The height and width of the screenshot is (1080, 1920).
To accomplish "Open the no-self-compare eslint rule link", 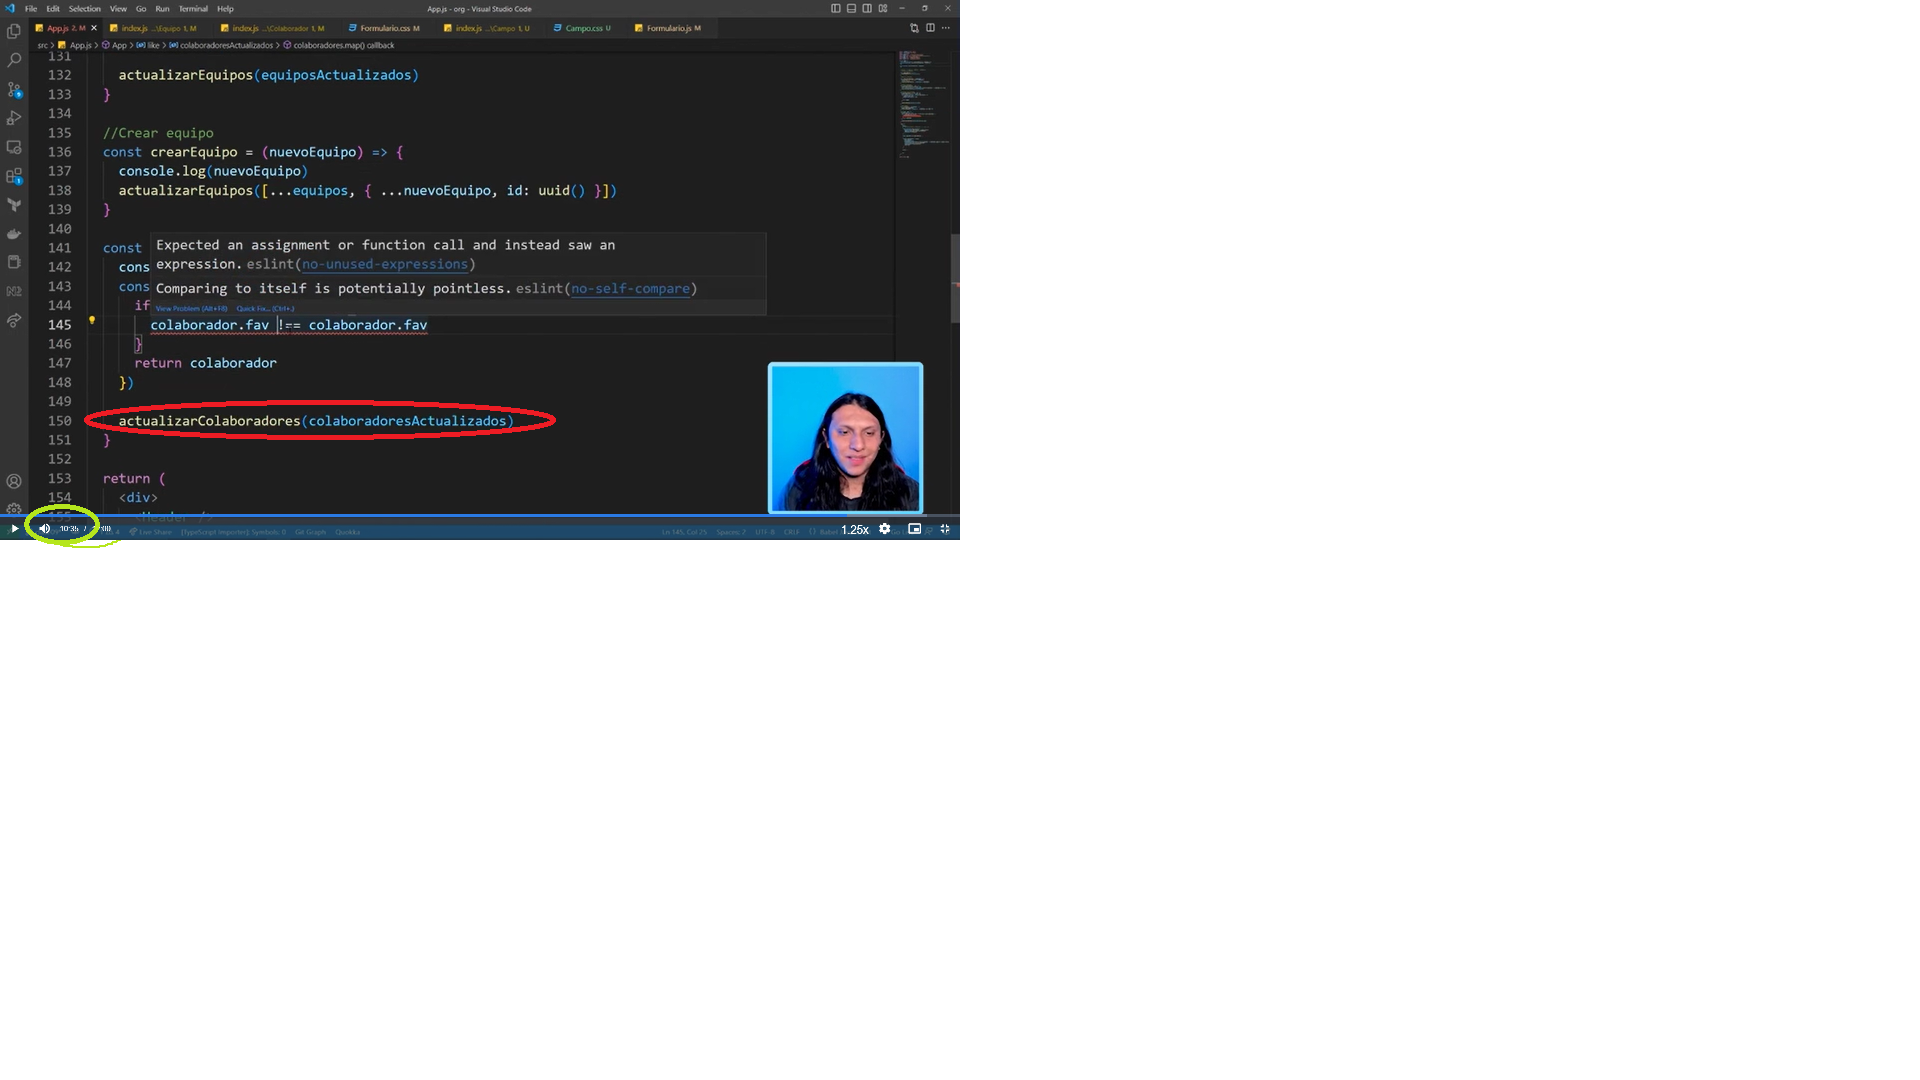I will [x=631, y=289].
